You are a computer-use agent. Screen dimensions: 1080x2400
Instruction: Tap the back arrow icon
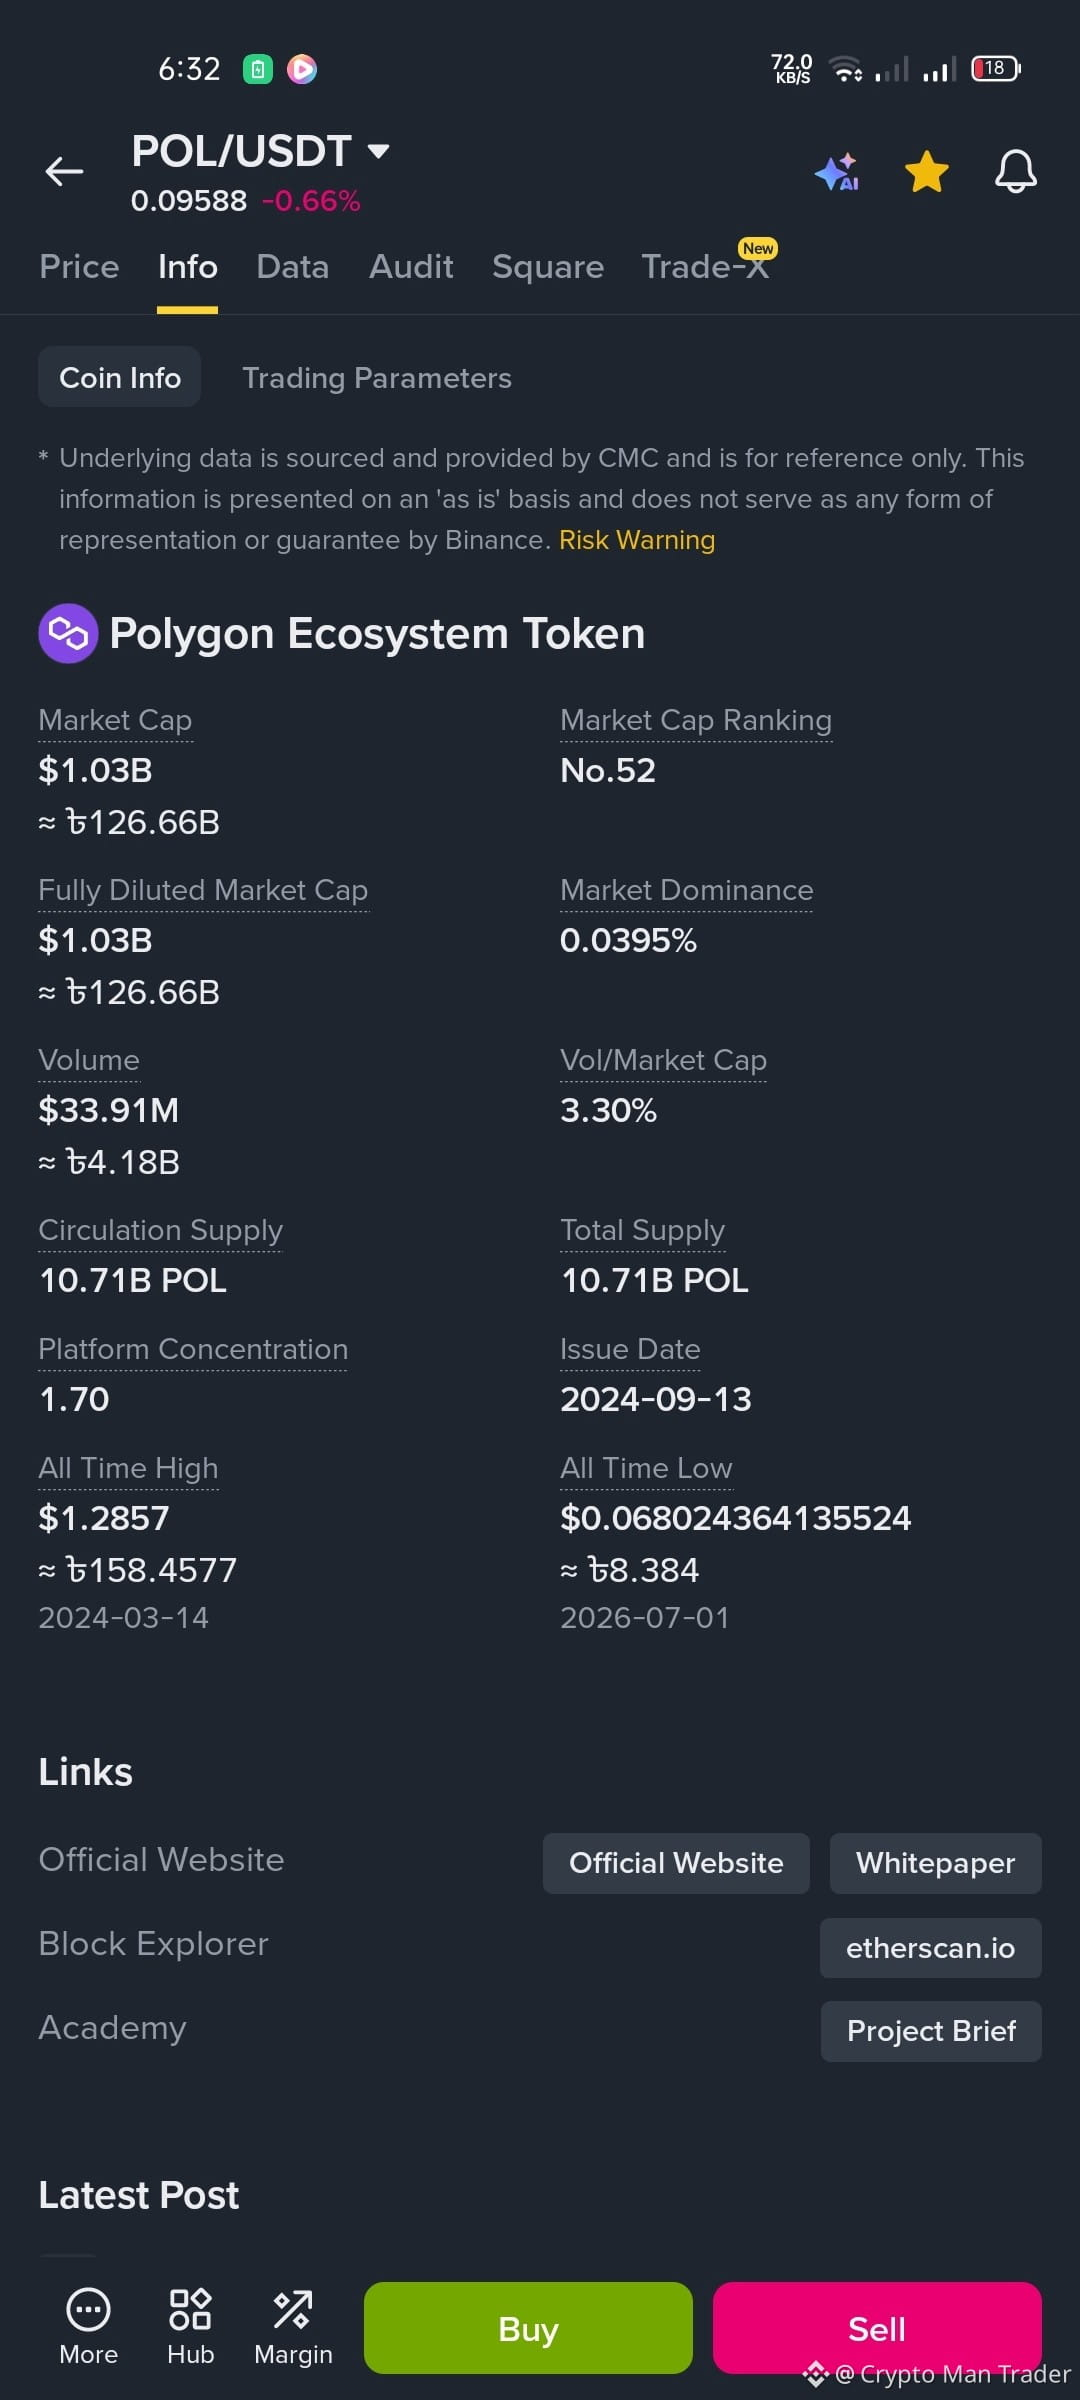64,172
